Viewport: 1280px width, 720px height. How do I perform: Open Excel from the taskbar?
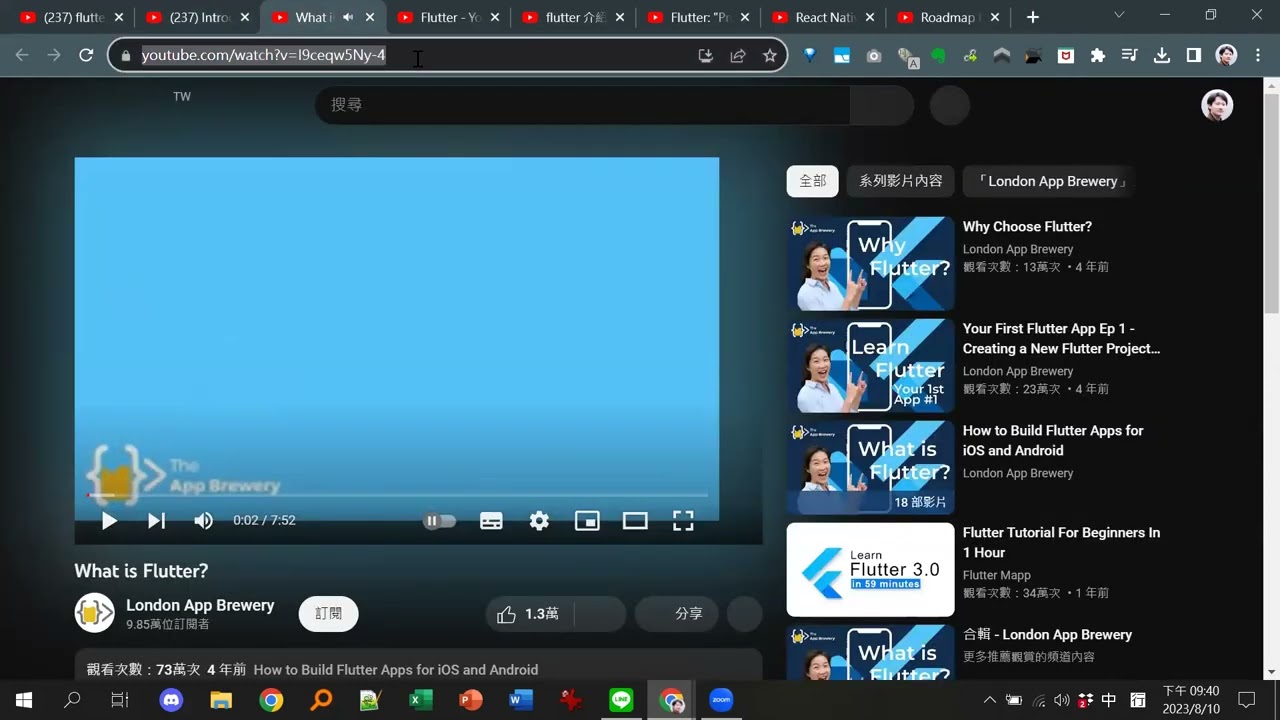tap(421, 700)
